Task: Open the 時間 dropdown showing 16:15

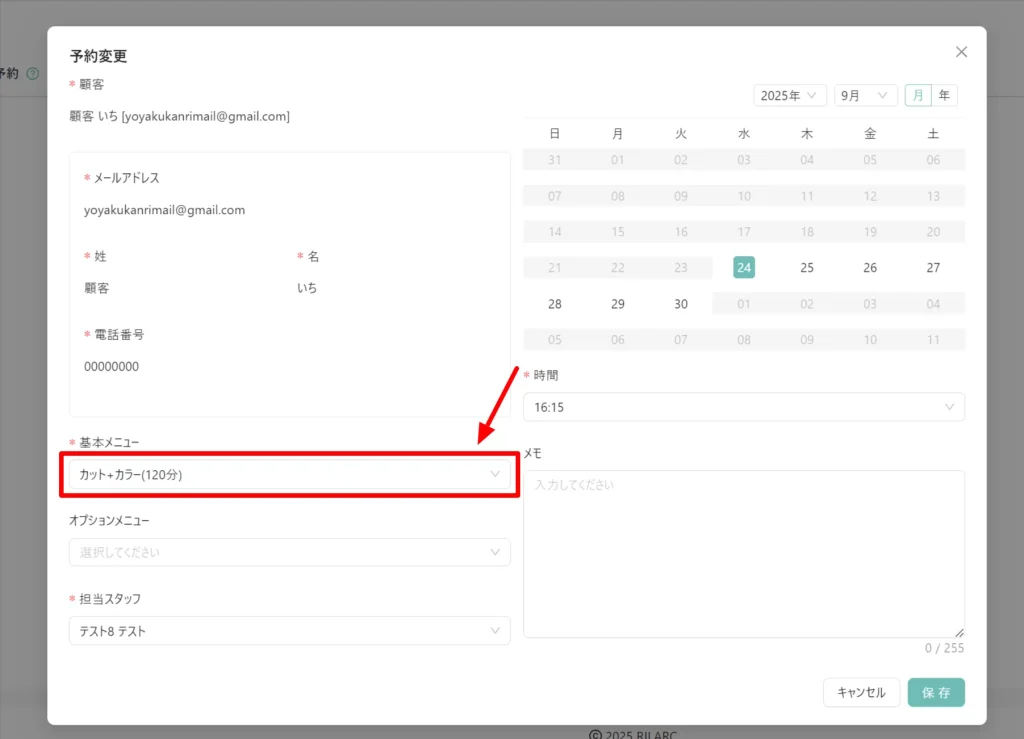Action: (743, 407)
